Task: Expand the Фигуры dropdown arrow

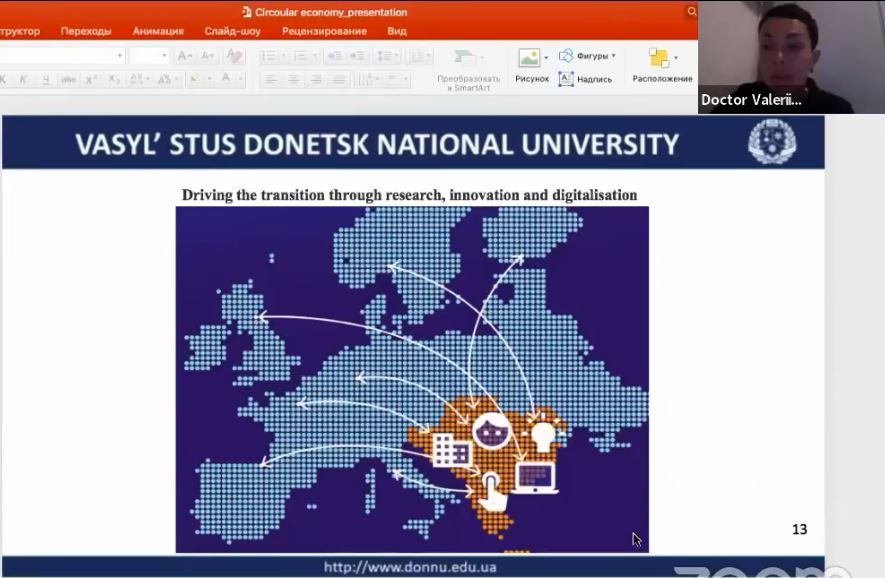Action: [x=614, y=55]
